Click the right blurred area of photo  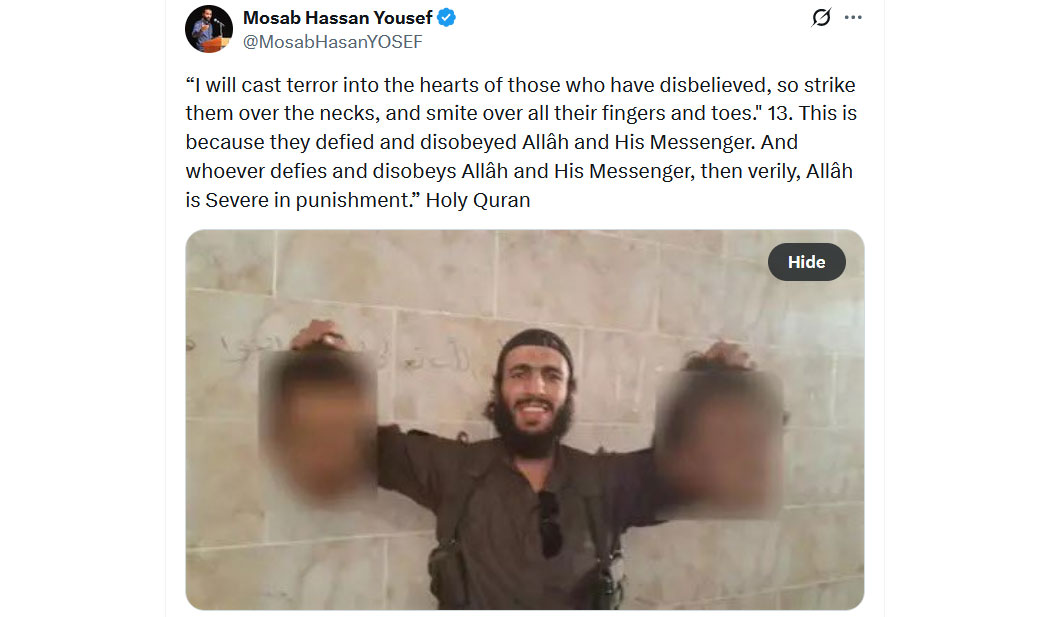718,442
